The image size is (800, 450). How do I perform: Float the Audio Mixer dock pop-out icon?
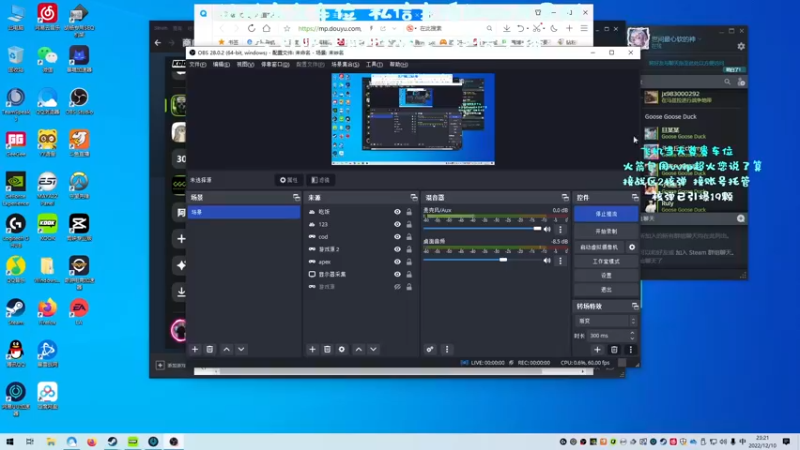pos(565,197)
